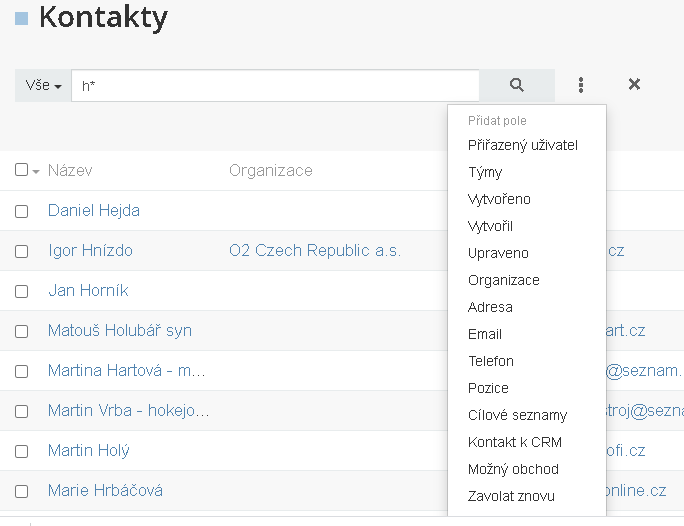Open the Igor Hnízdo contact link
The height and width of the screenshot is (526, 684).
coord(90,251)
